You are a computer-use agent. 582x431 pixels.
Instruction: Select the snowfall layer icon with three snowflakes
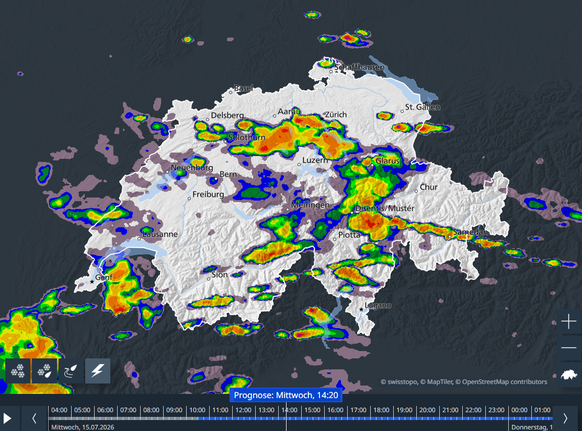[x=17, y=370]
